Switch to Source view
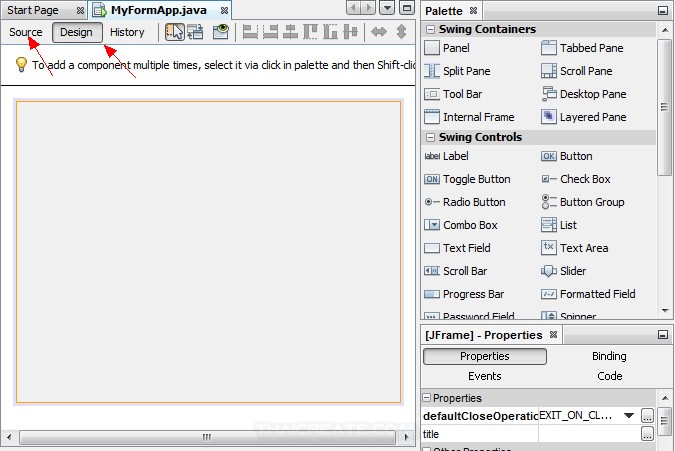 [26, 32]
